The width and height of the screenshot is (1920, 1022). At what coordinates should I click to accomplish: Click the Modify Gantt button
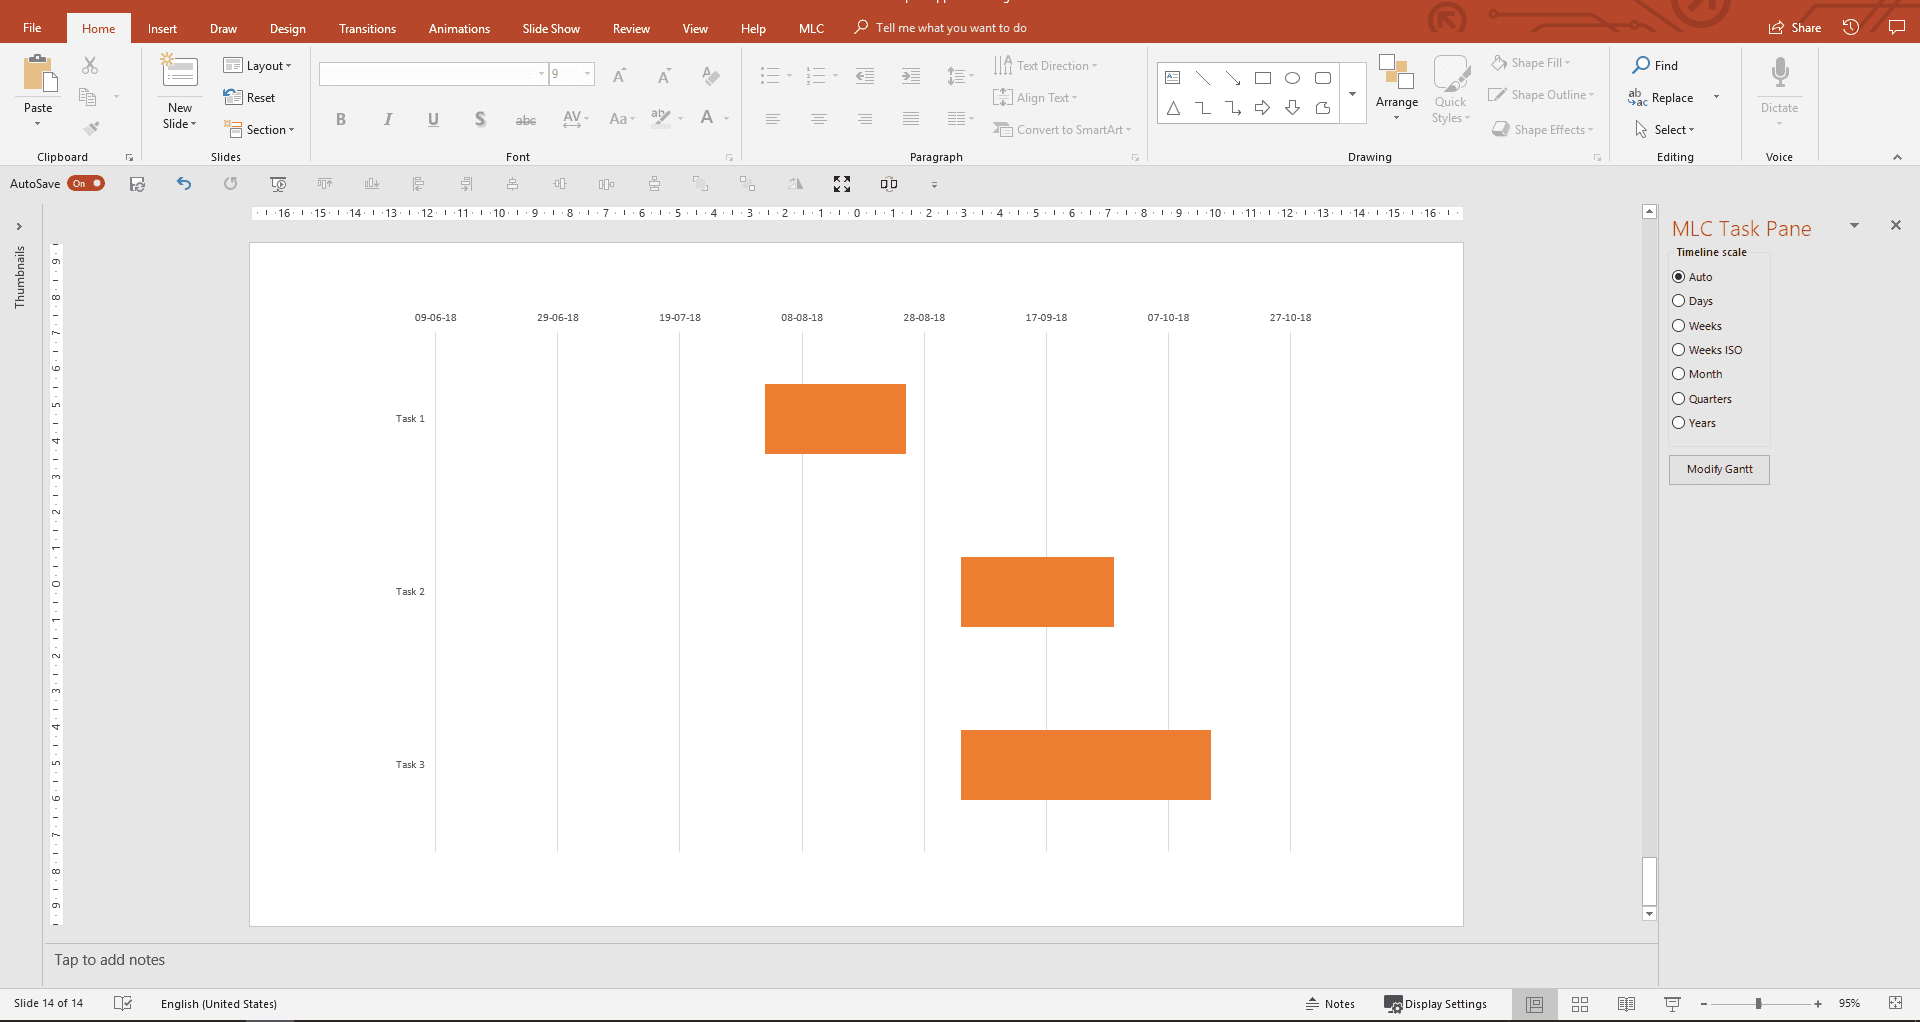(1718, 469)
